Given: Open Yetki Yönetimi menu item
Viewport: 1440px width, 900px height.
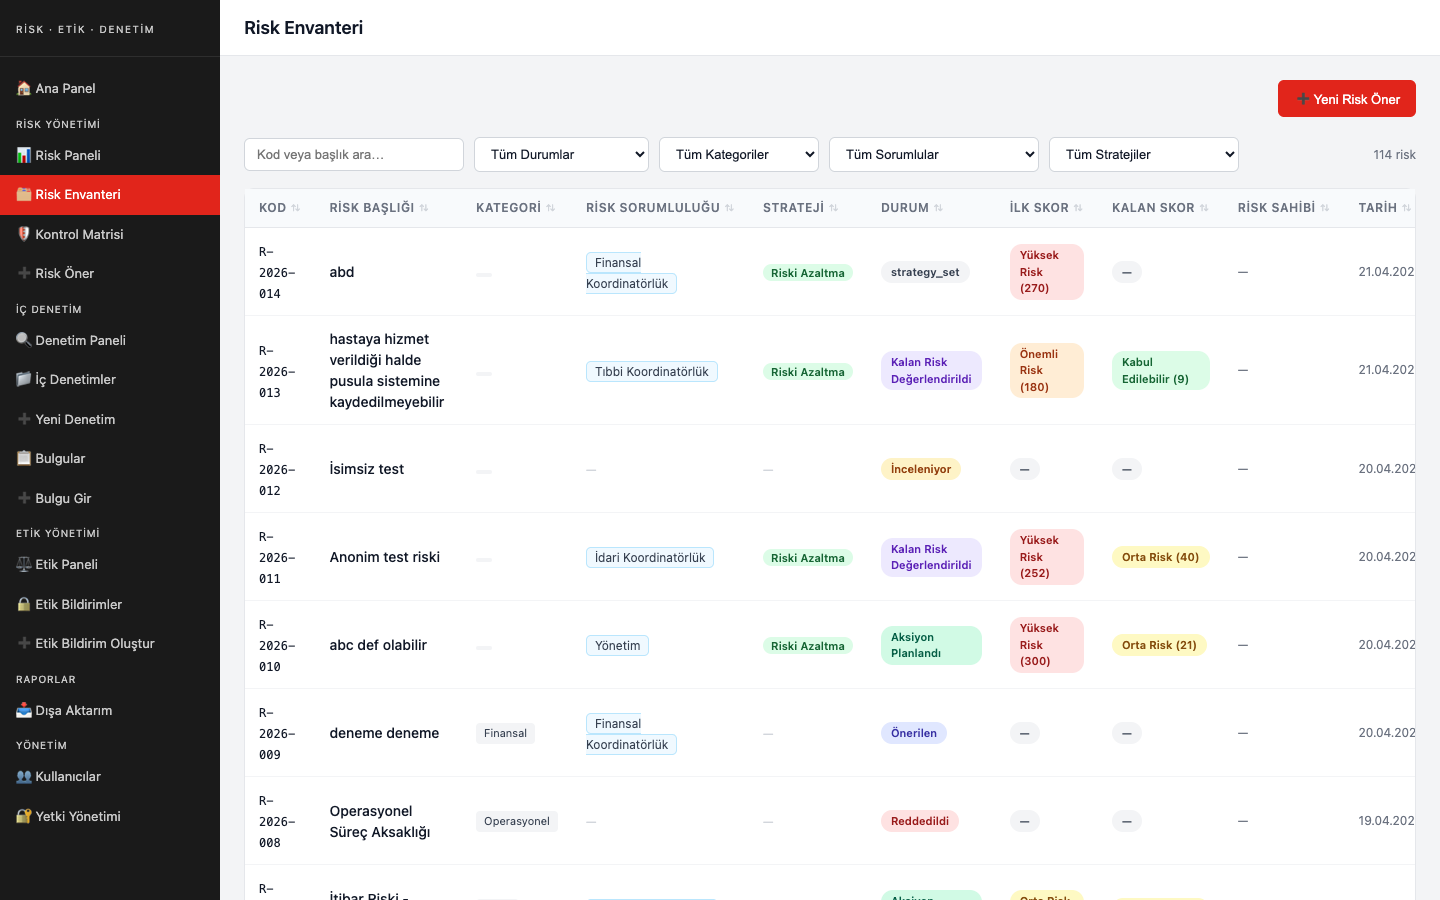Looking at the screenshot, I should 77,816.
